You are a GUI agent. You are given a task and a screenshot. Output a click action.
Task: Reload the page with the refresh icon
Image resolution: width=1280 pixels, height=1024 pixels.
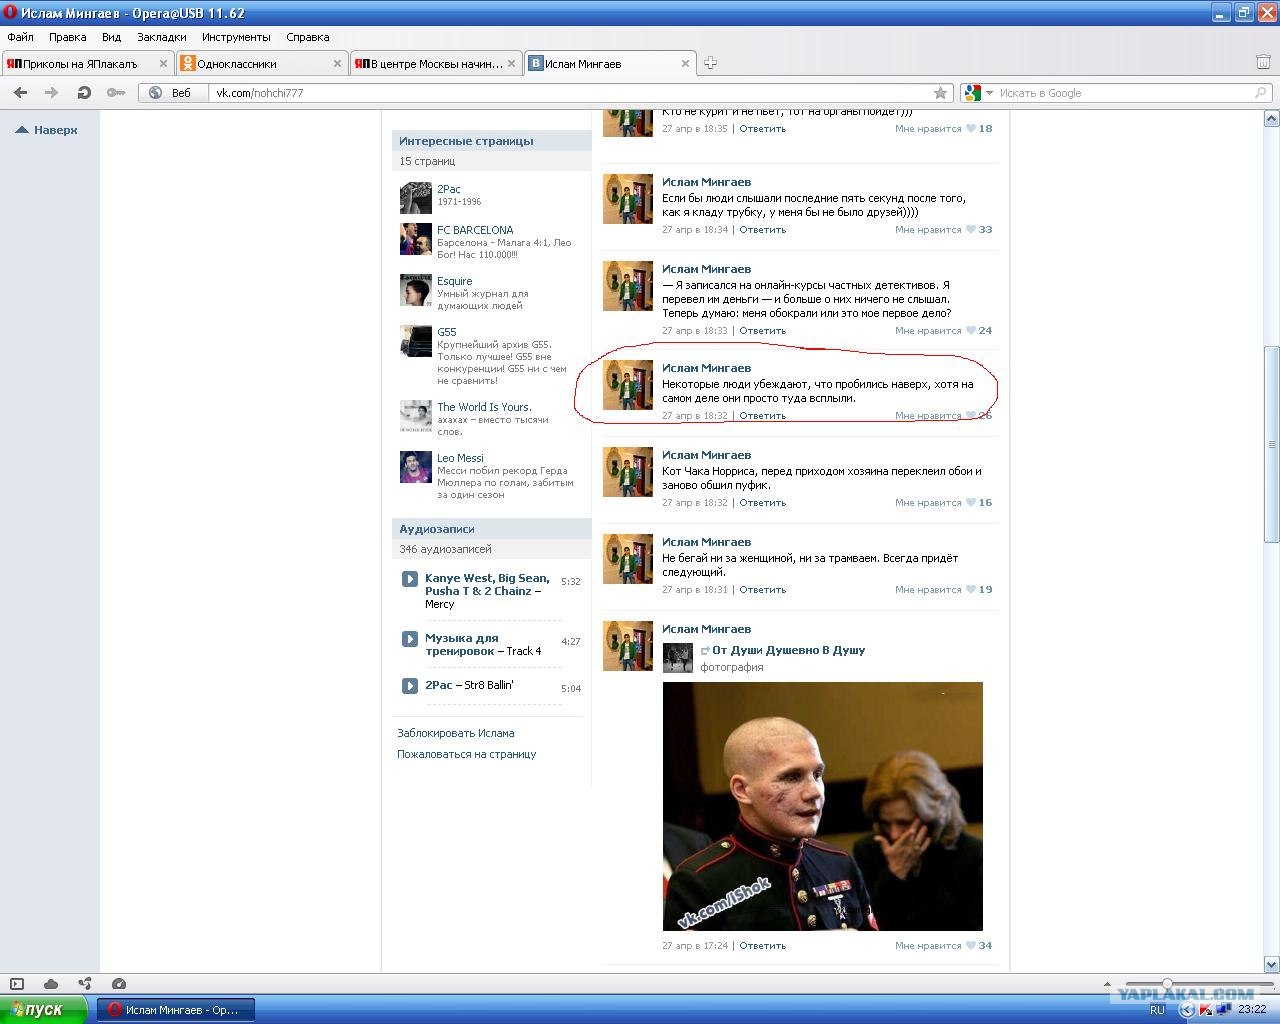pyautogui.click(x=84, y=92)
